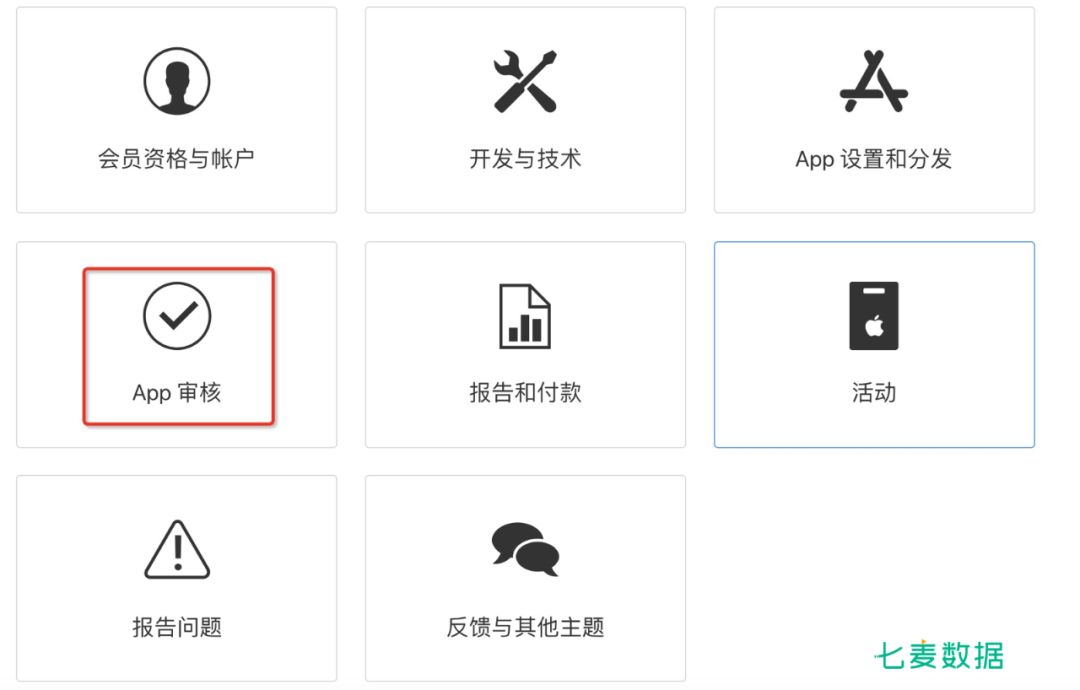Choose 反馈与其他主题 label
This screenshot has height=690, width=1080.
point(525,627)
